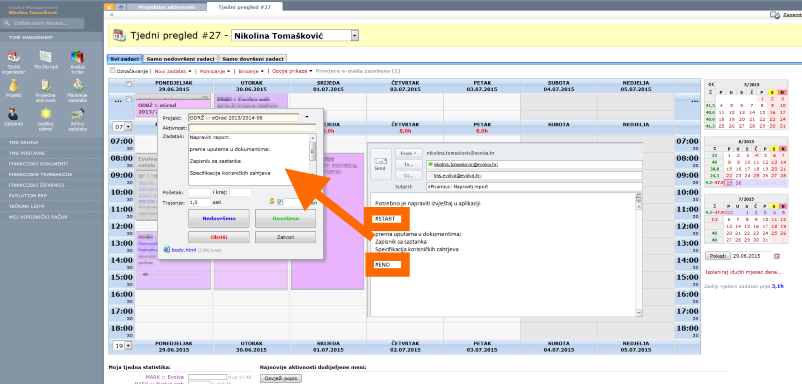Screen dimensions: 802x384
Task: Open Arhiva zadataka icon
Action: tap(78, 114)
